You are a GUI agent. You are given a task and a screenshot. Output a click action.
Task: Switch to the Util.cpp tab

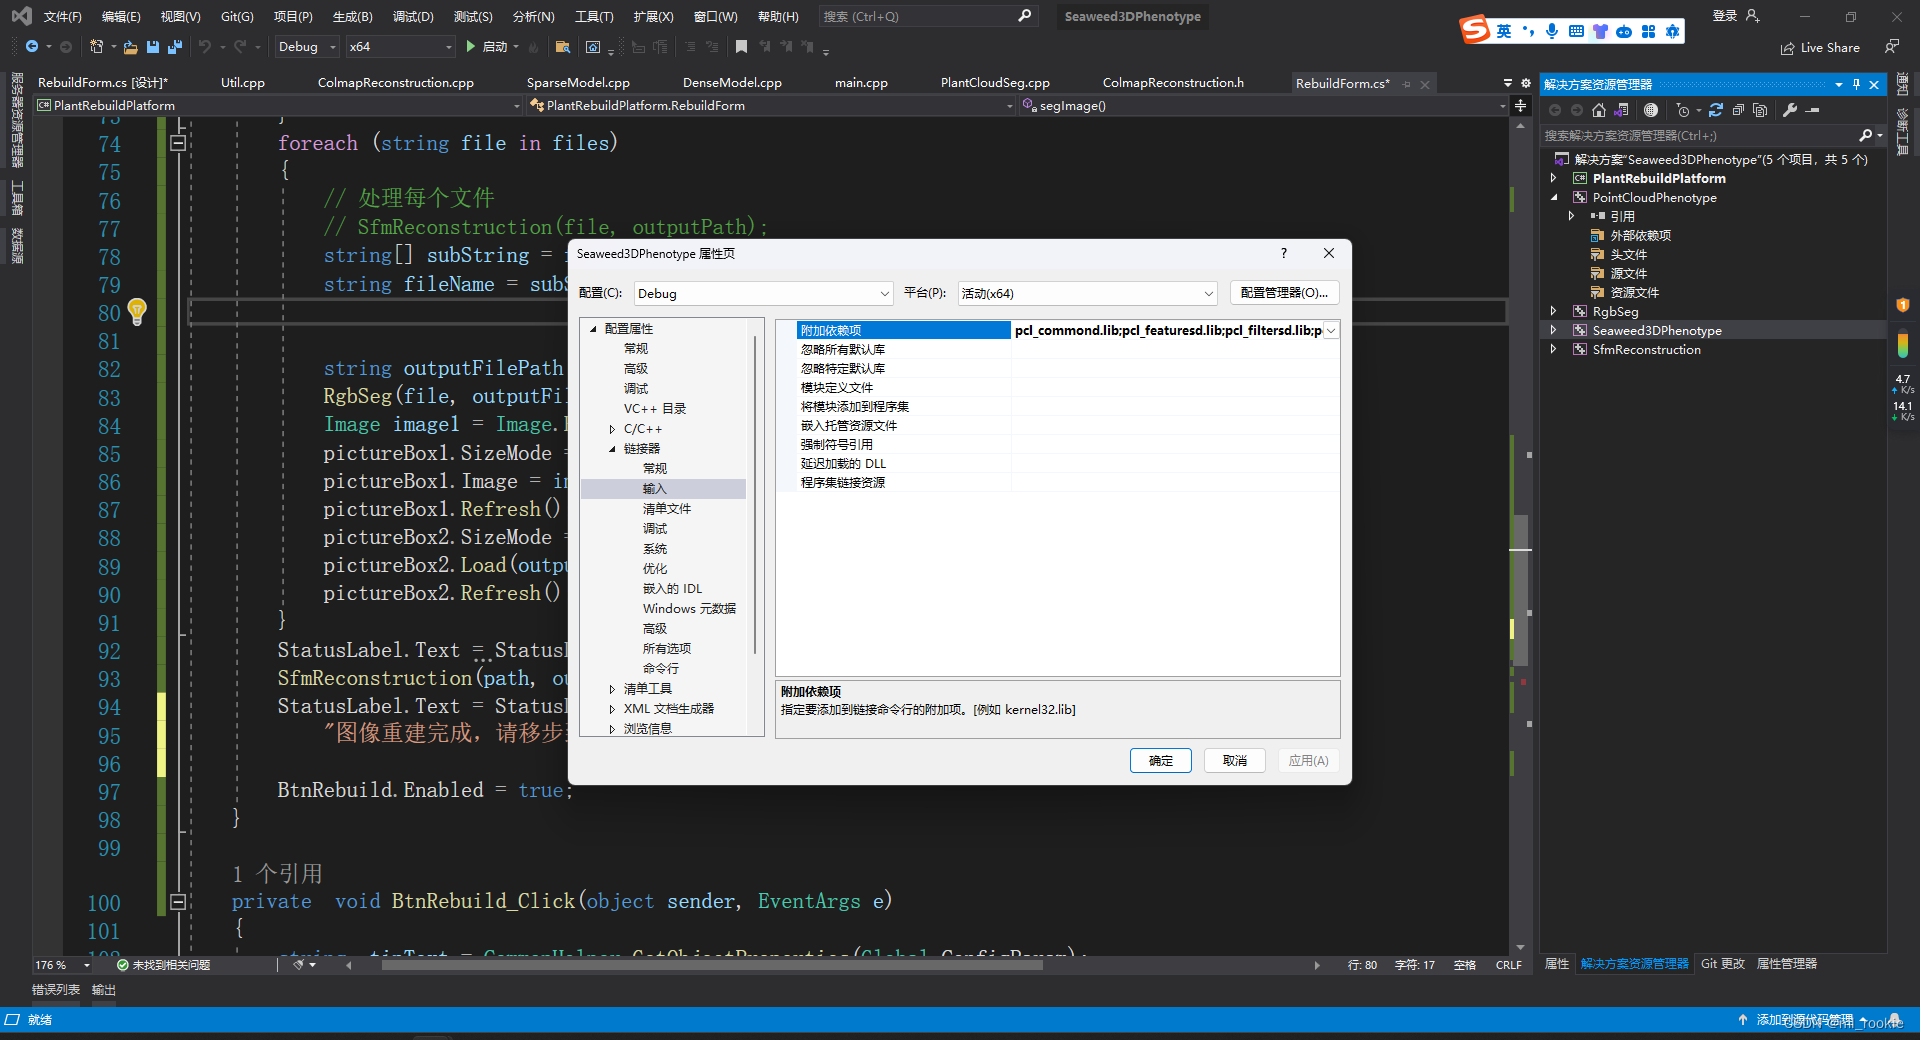pos(243,83)
